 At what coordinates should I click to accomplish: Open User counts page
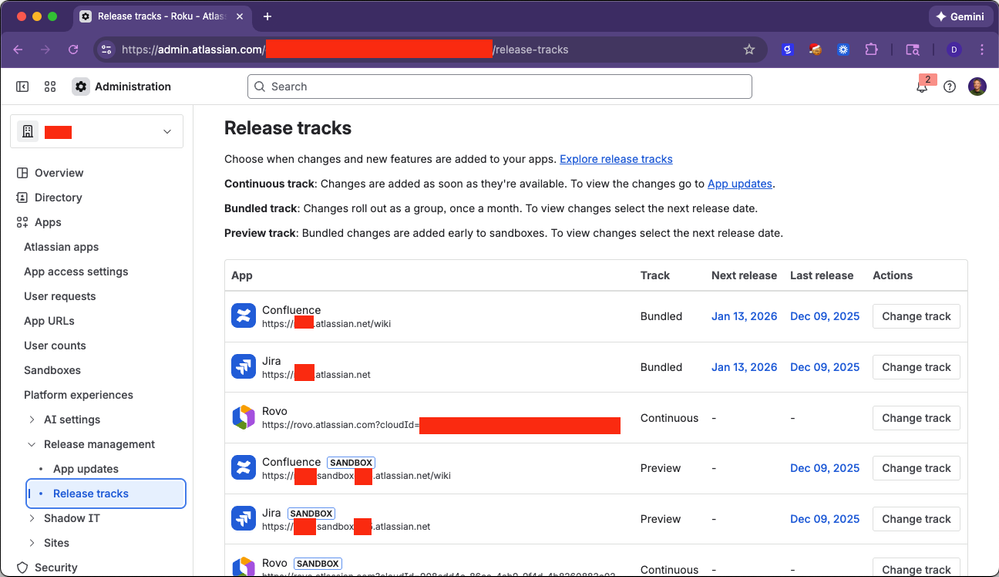pos(55,346)
